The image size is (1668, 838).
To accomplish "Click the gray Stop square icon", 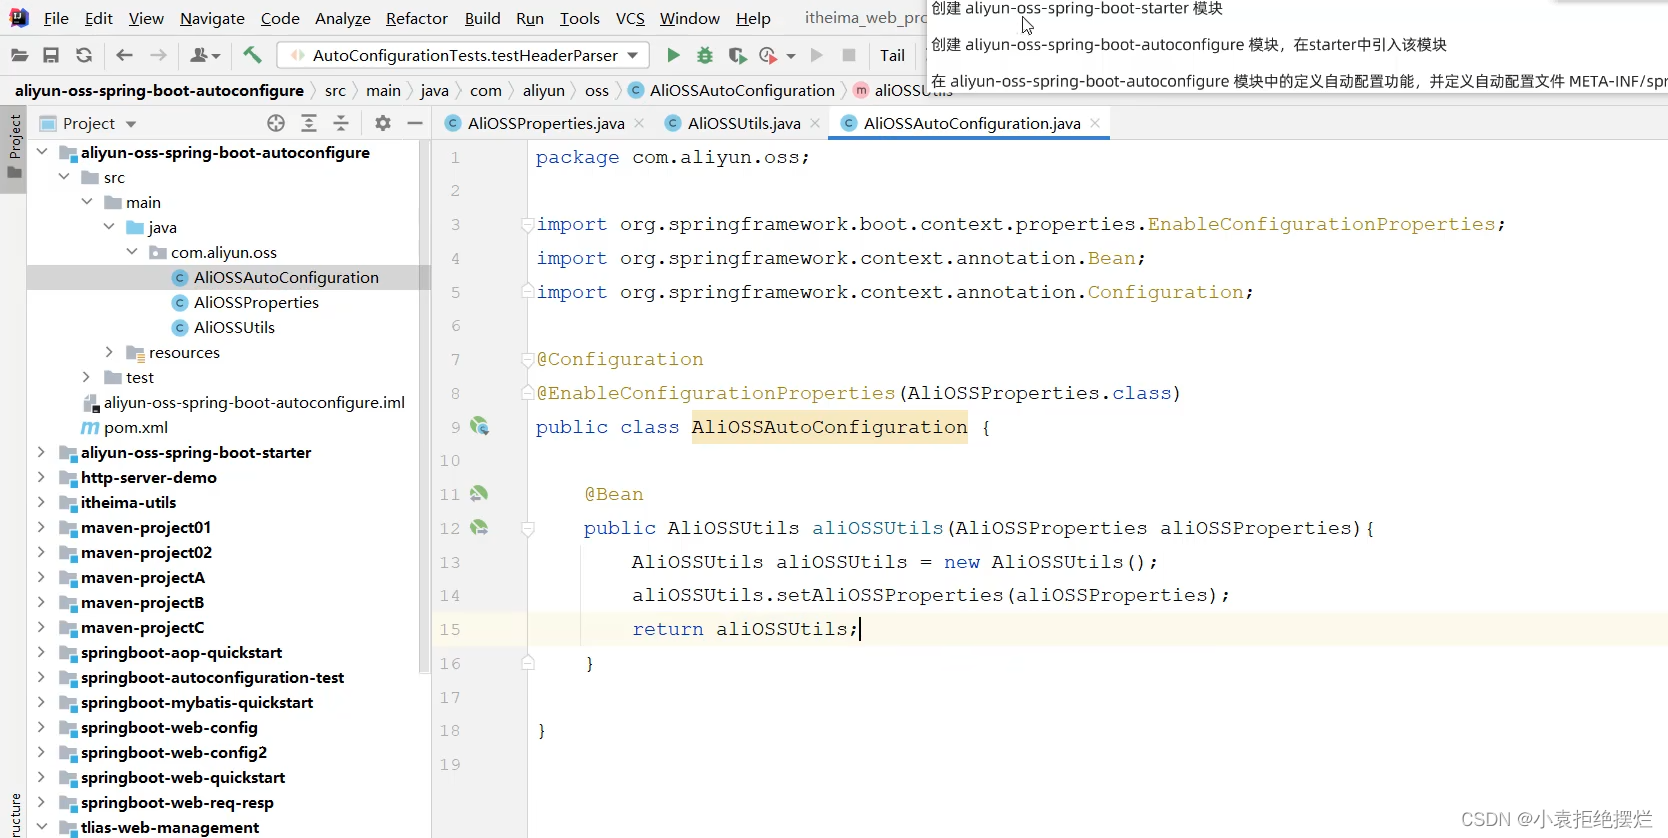I will pyautogui.click(x=849, y=55).
